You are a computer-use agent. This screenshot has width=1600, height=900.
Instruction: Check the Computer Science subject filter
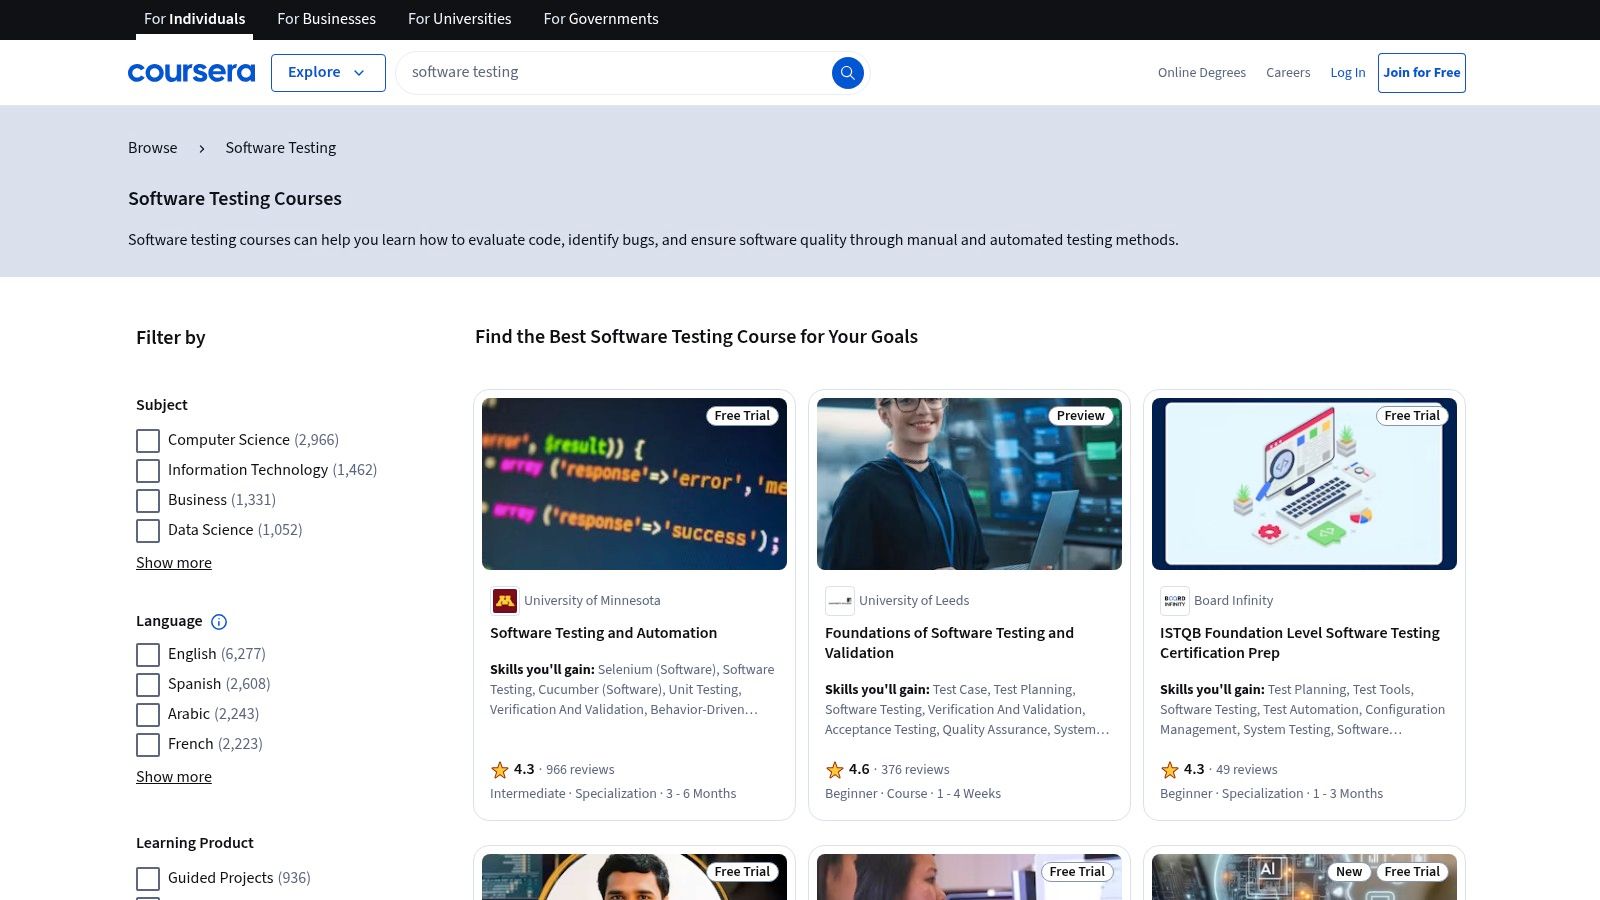(148, 441)
